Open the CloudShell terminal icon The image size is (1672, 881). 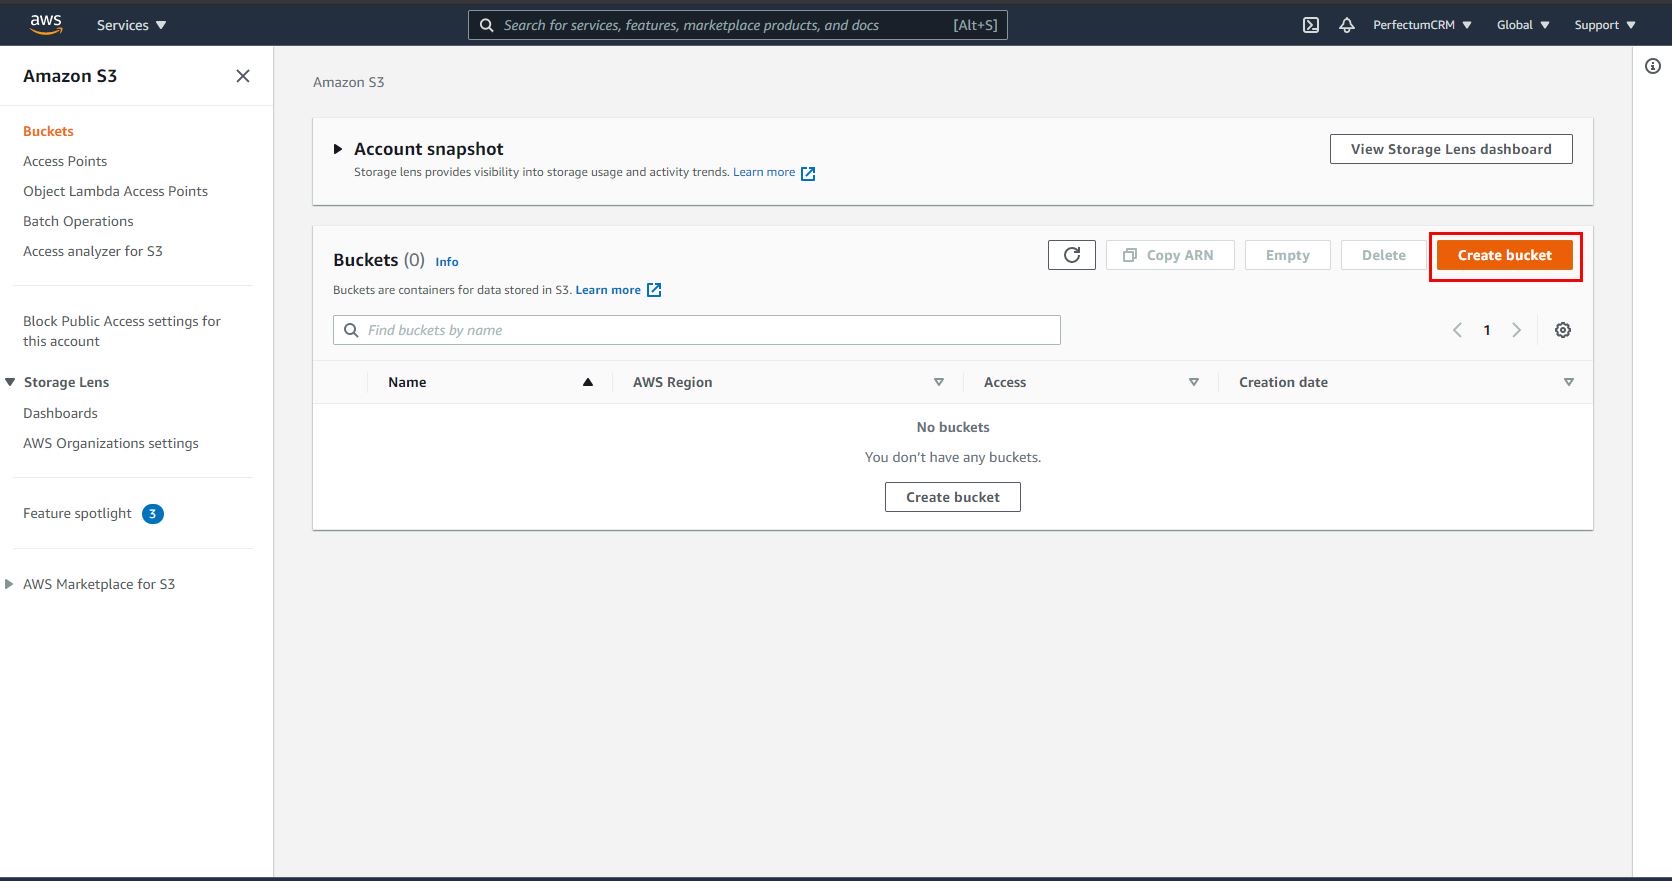tap(1311, 25)
